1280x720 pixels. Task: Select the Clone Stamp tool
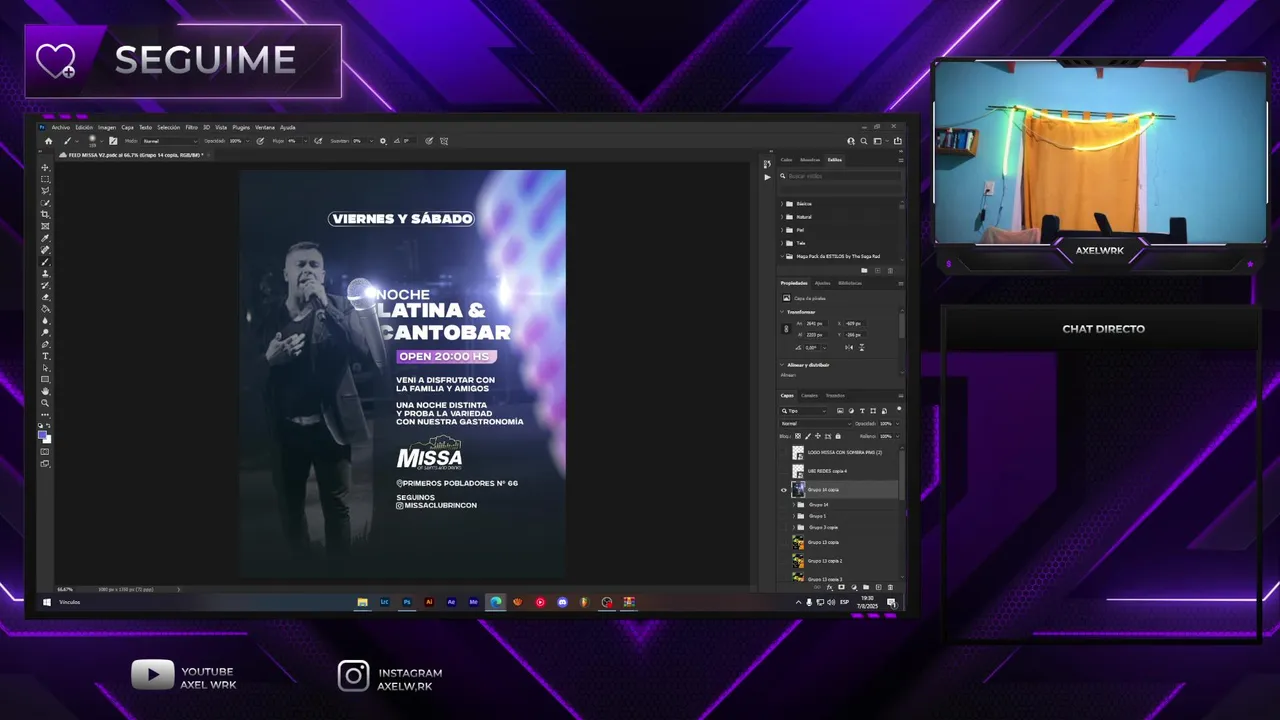46,273
